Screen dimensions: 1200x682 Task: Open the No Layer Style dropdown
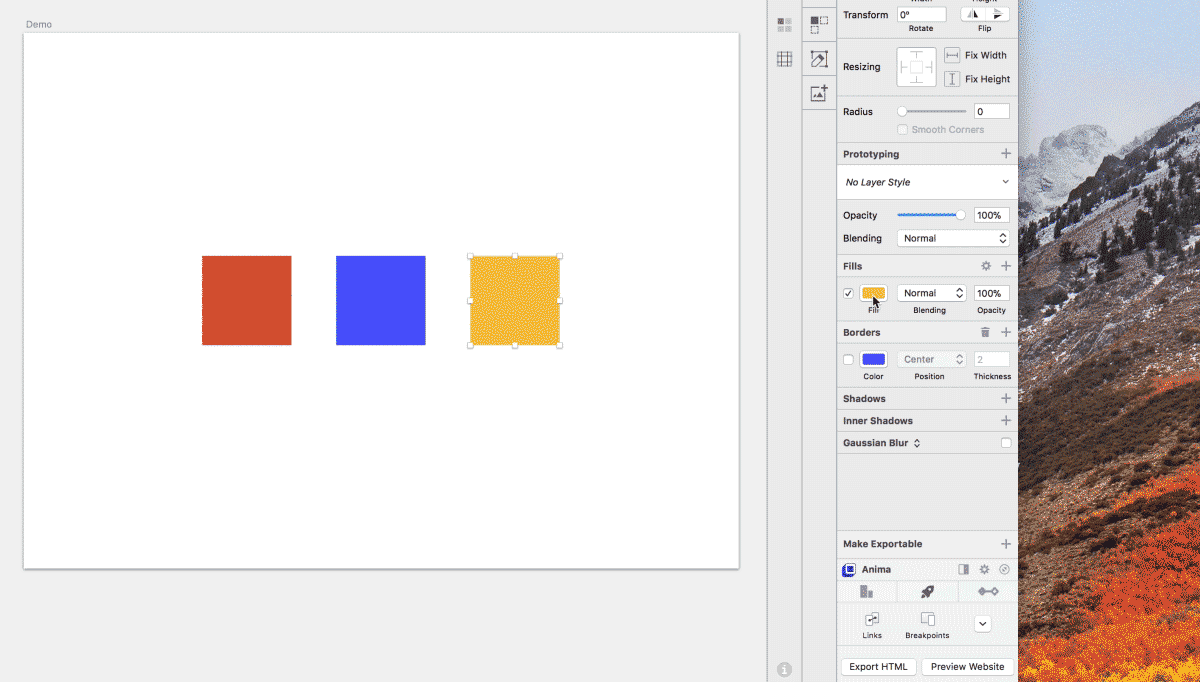coord(927,182)
